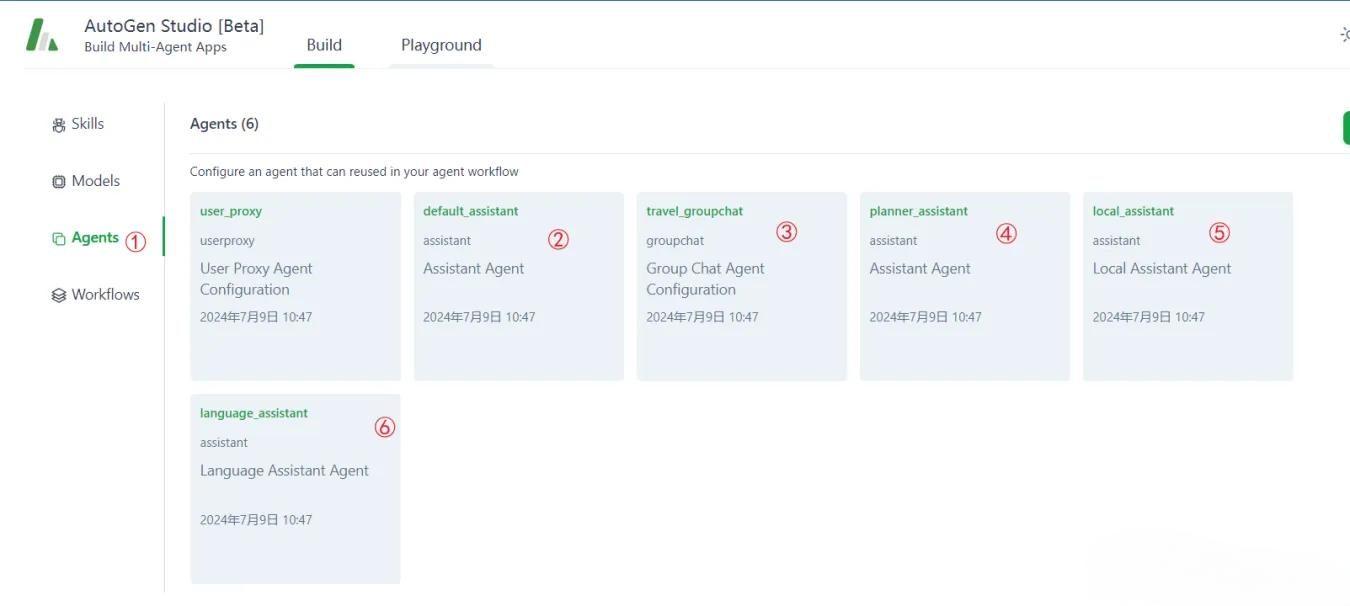Open the travel_groupchat agent card
The height and width of the screenshot is (606, 1350).
(x=742, y=286)
